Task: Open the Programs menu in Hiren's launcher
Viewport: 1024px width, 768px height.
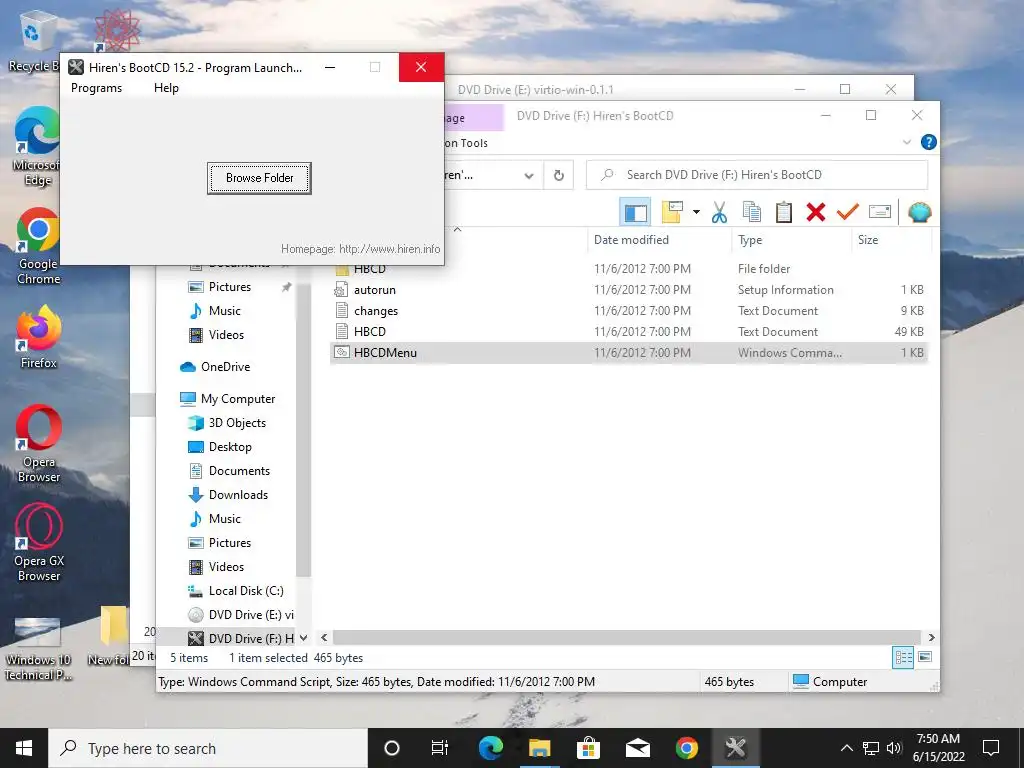Action: 96,88
